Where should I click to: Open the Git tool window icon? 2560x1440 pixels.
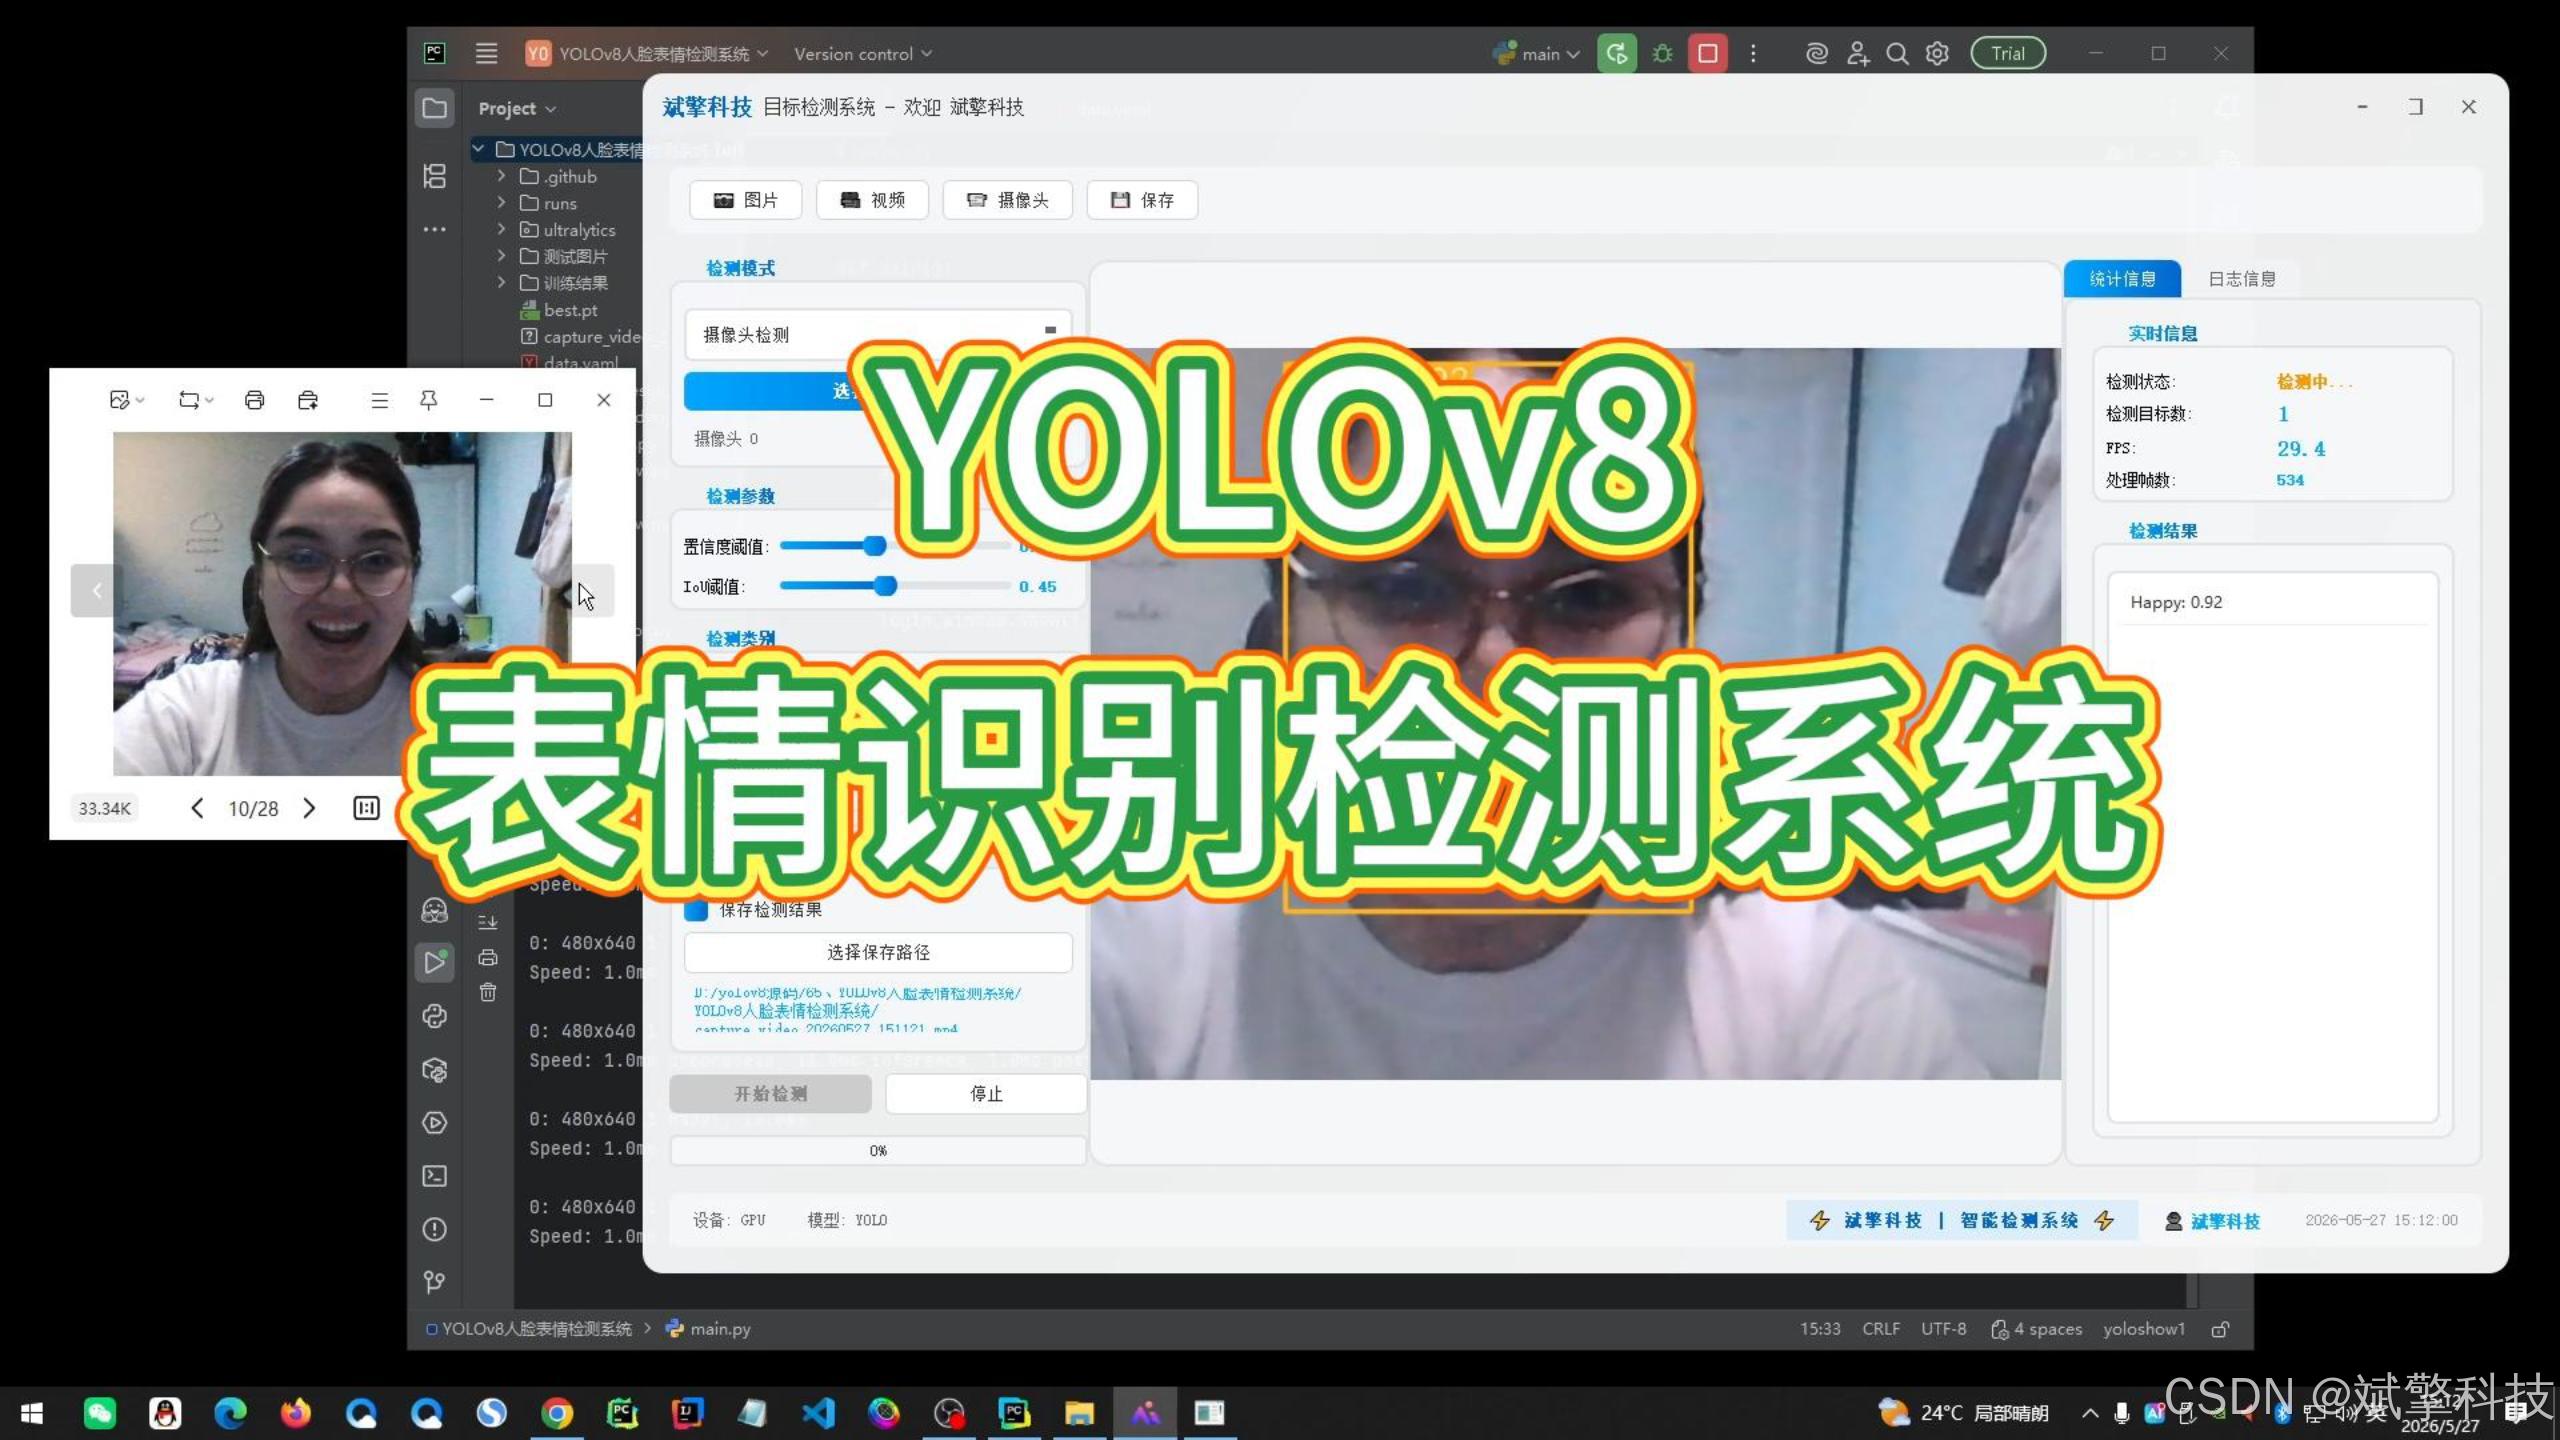coord(435,1282)
